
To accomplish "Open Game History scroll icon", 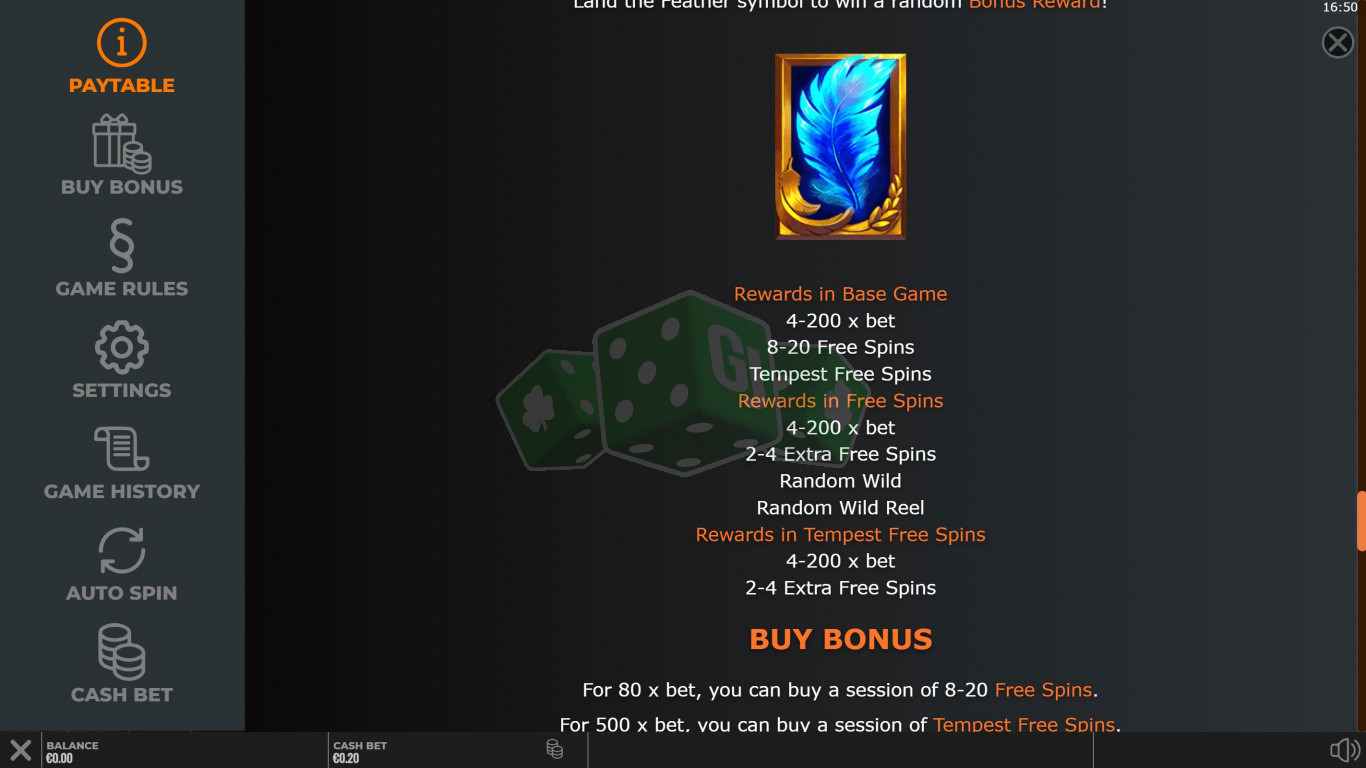I will [122, 449].
